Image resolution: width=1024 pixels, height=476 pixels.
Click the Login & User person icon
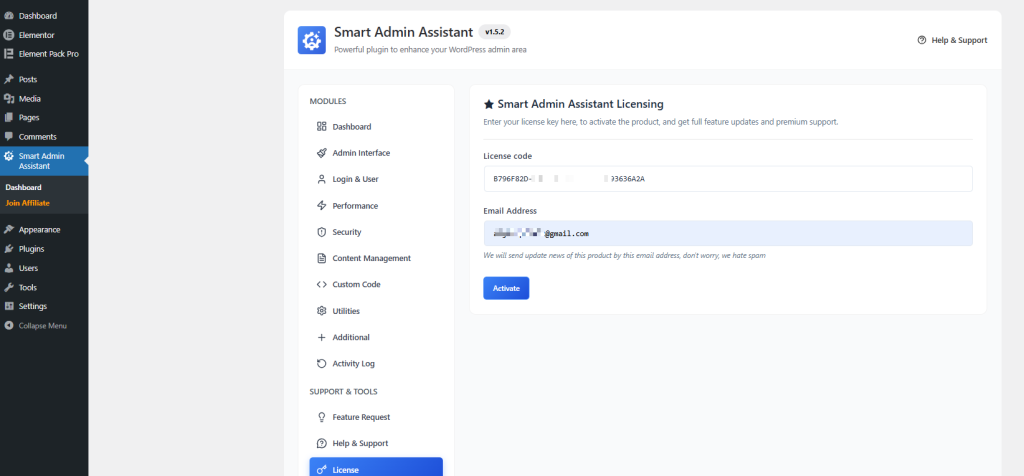(321, 179)
